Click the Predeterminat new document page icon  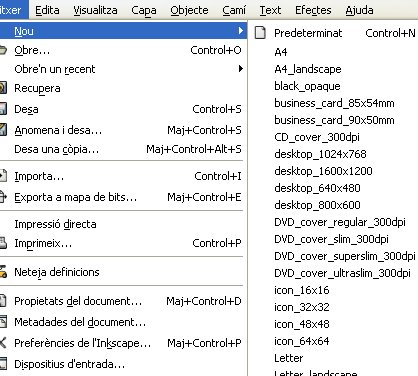tap(260, 33)
